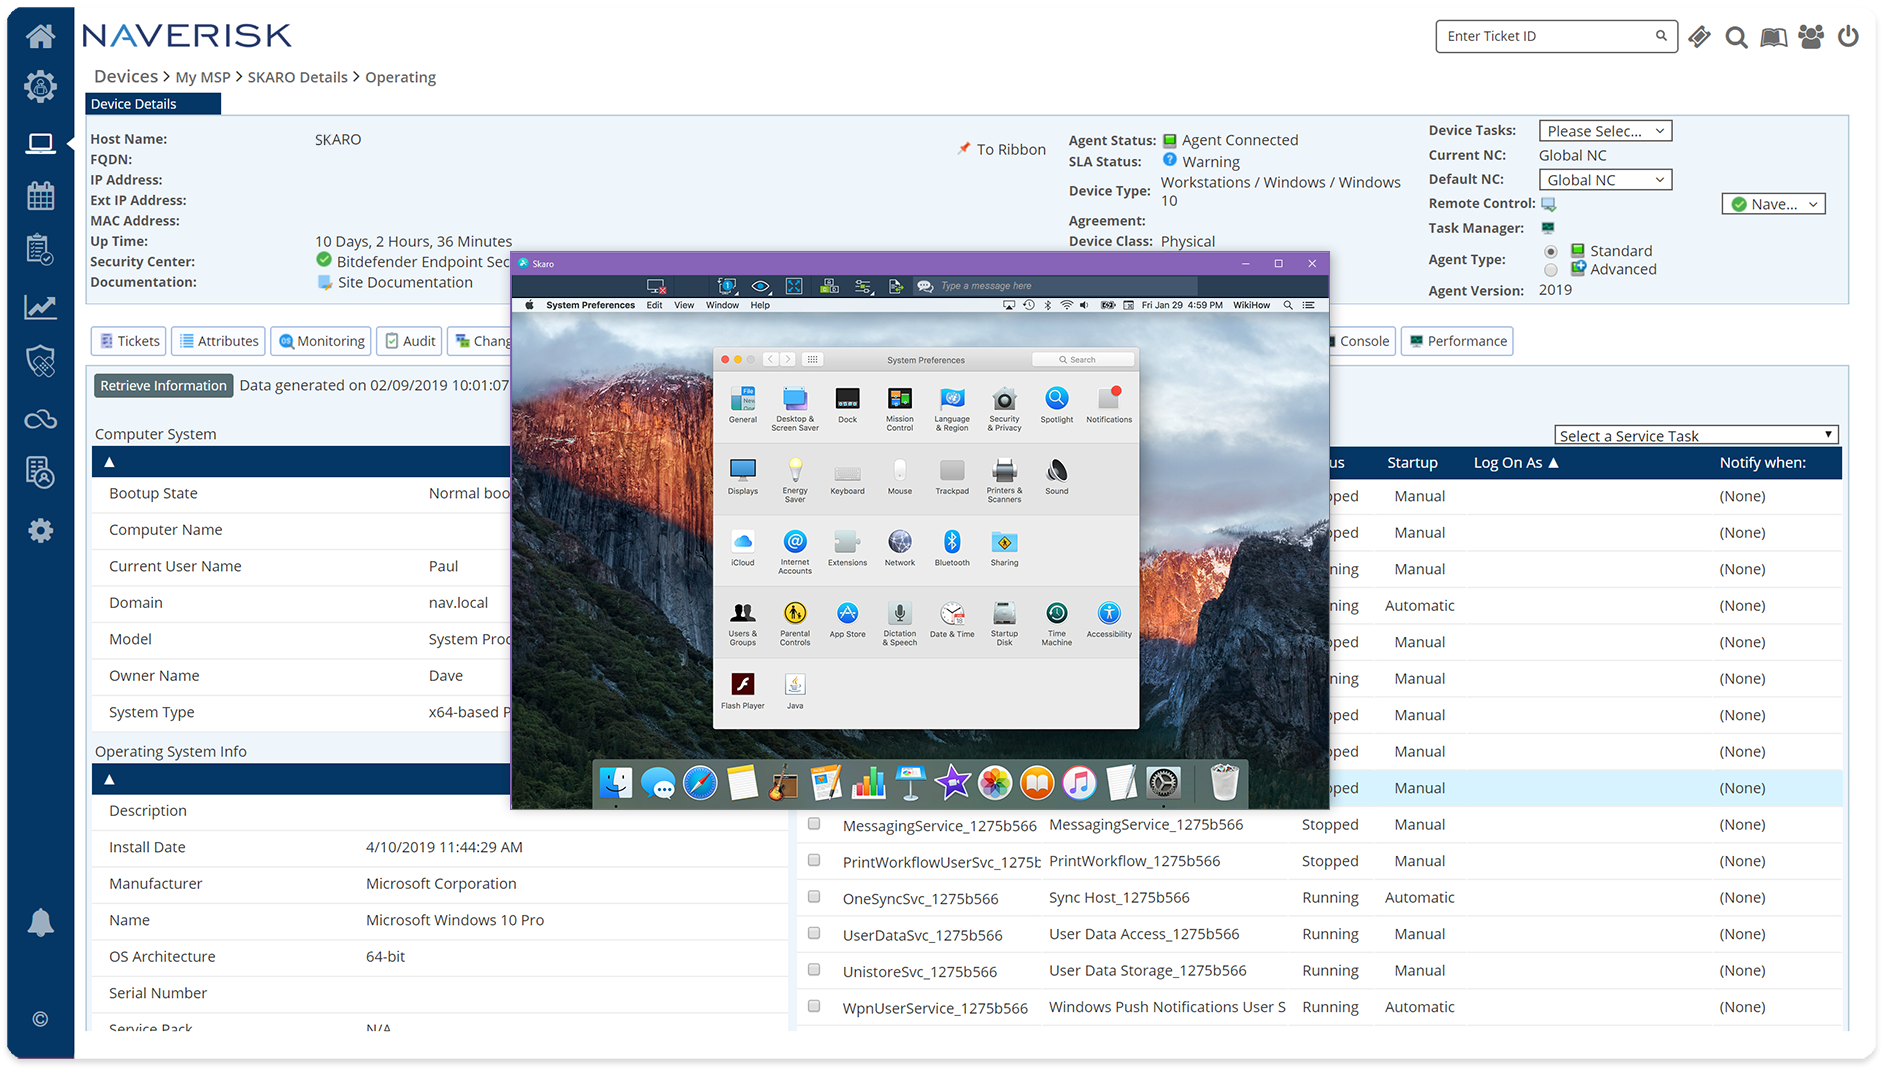Tick the checkbox for OneSyncSvc_1275b566

[814, 897]
